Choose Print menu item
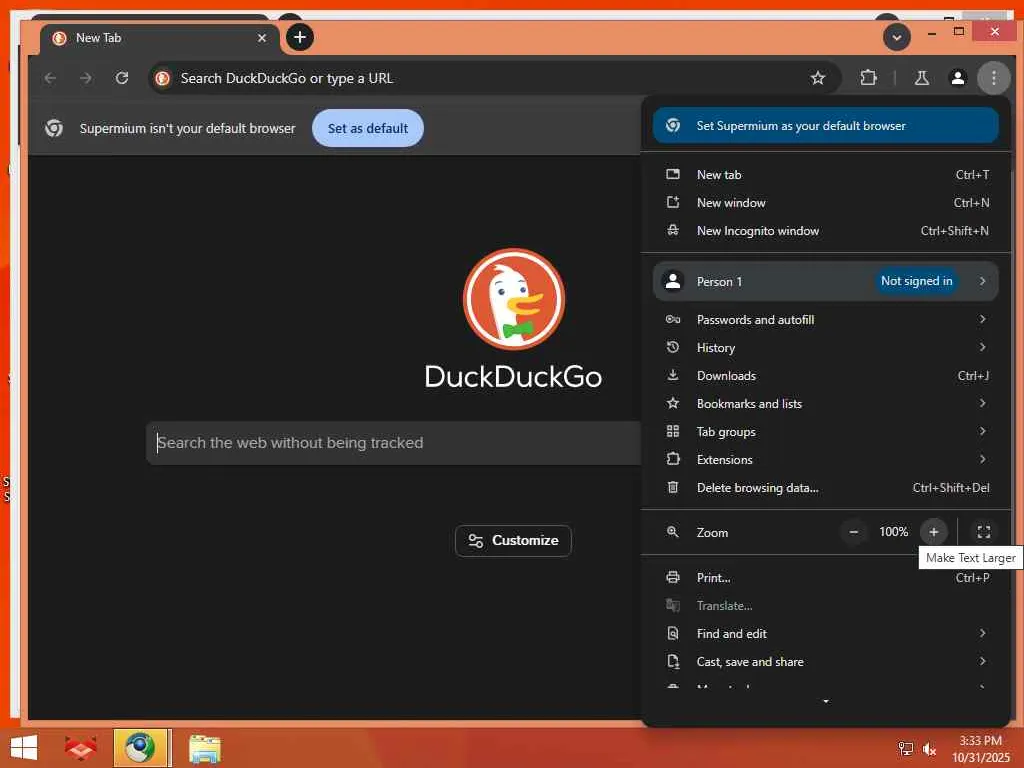The height and width of the screenshot is (768, 1024). (x=825, y=578)
